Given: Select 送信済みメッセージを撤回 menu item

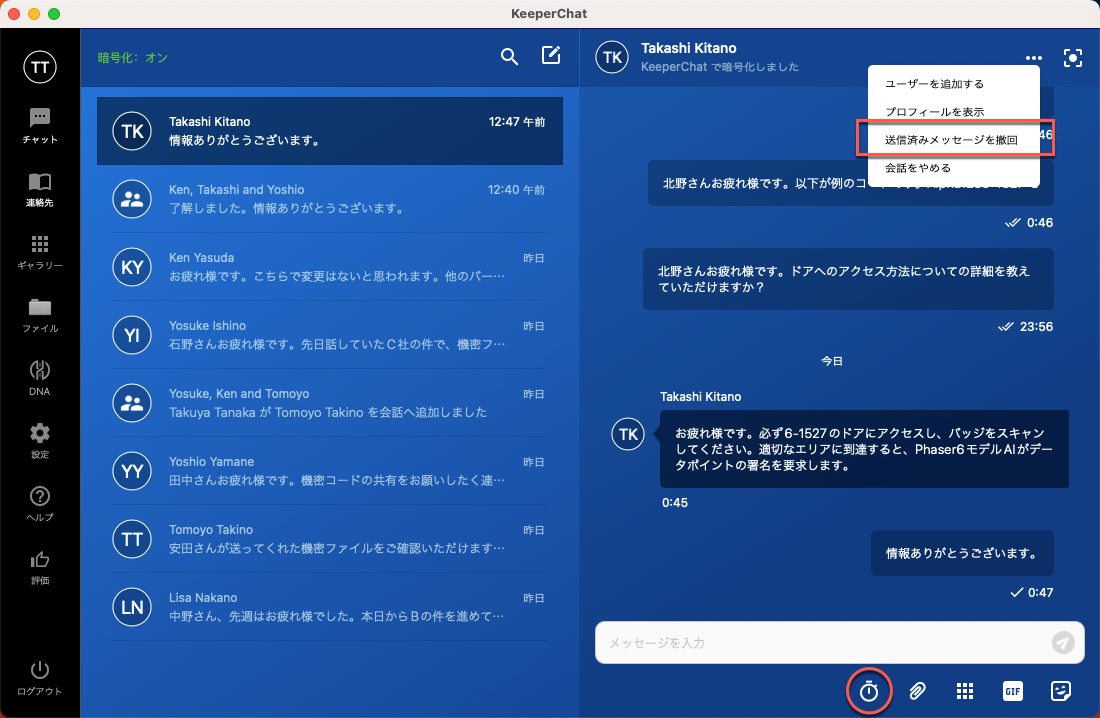Looking at the screenshot, I should point(951,140).
